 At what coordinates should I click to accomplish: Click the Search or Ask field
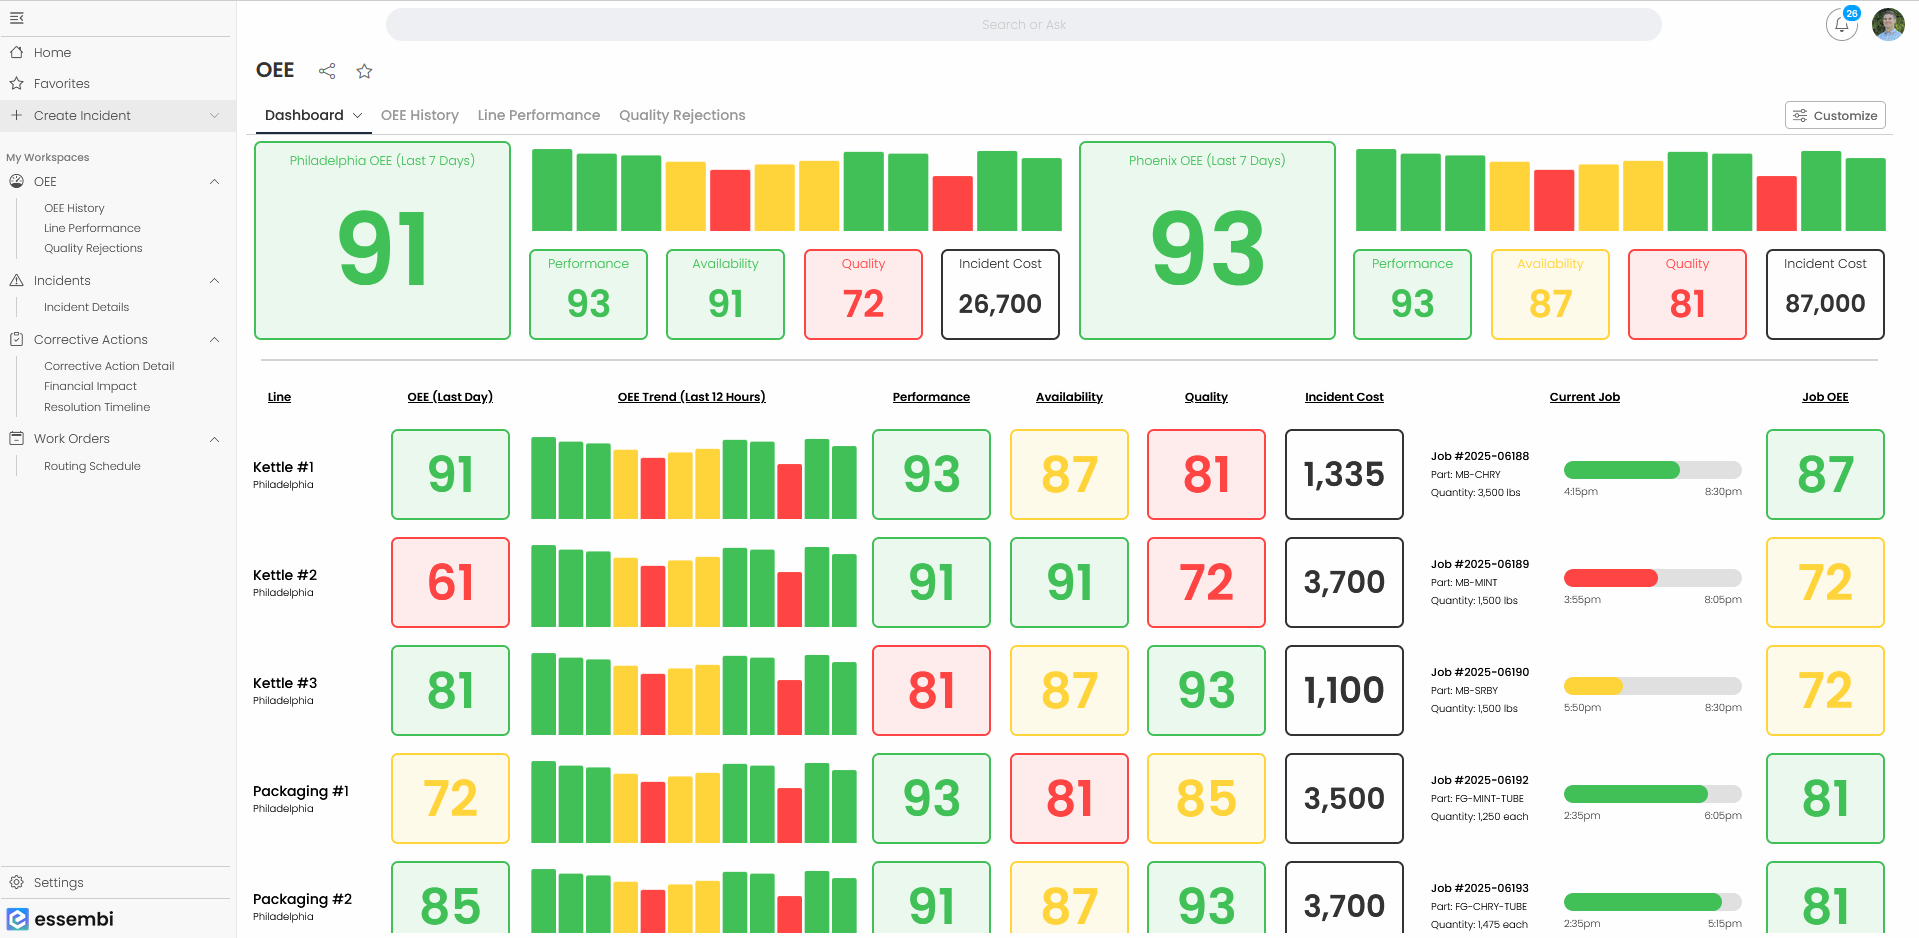(1024, 24)
